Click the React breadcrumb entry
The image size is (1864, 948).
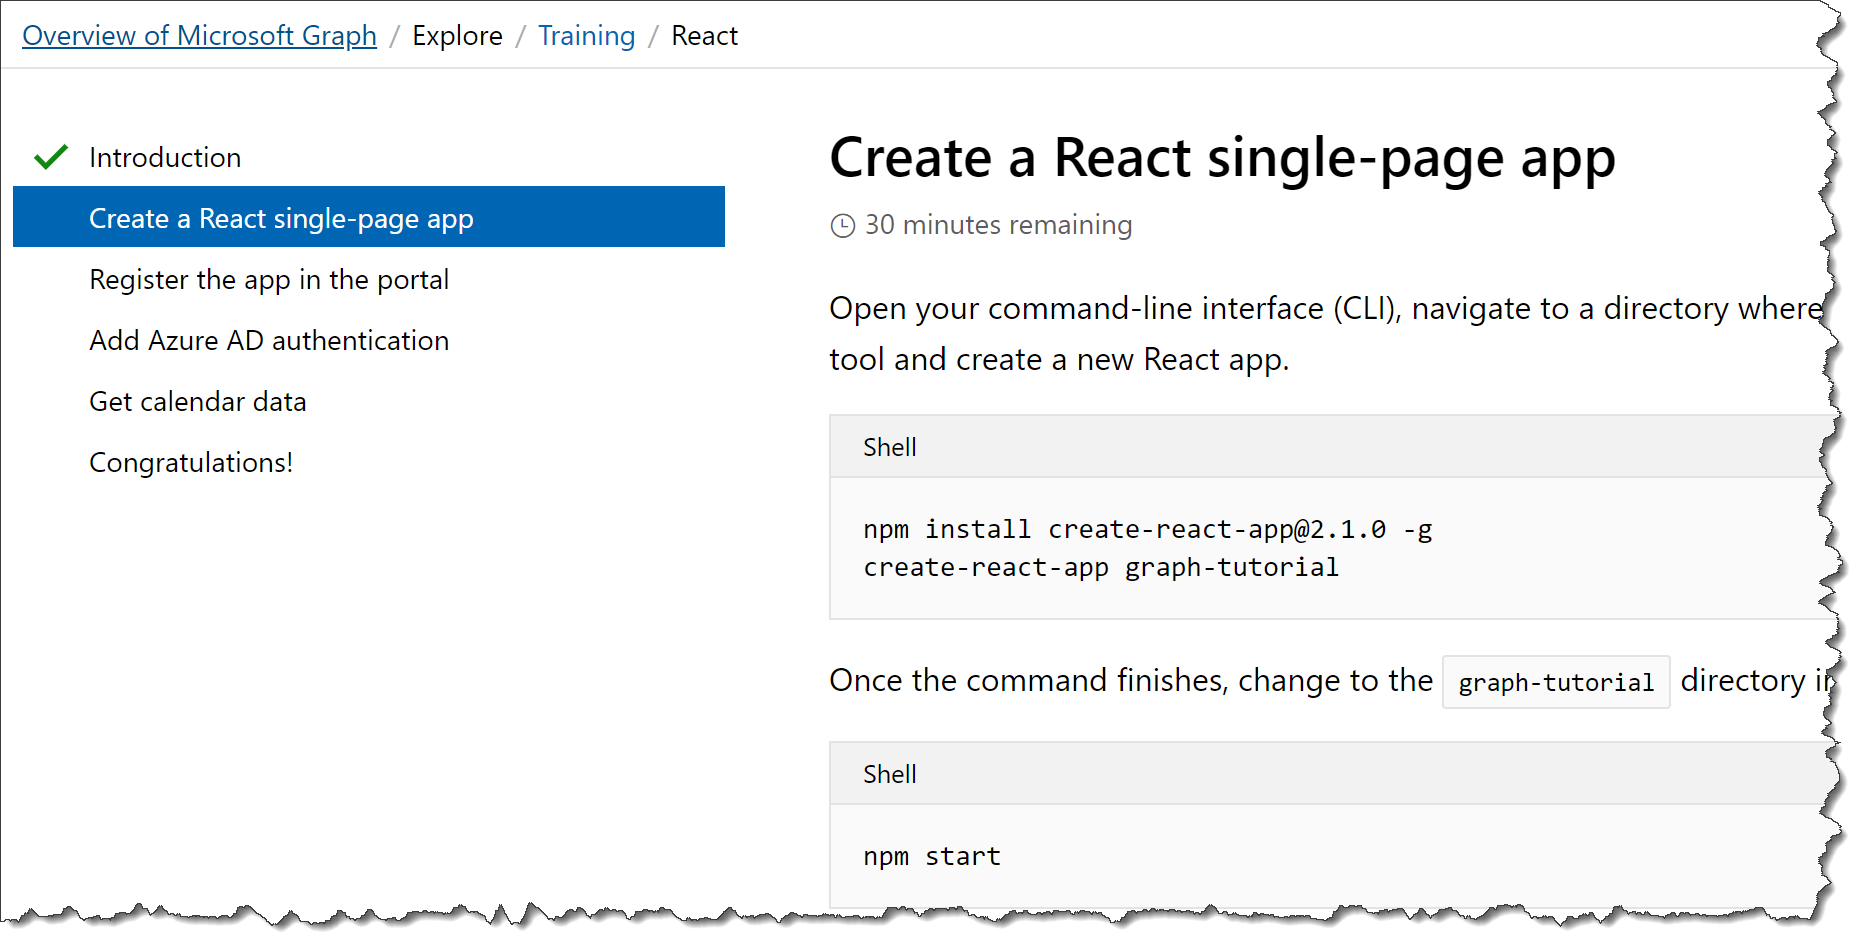point(704,35)
